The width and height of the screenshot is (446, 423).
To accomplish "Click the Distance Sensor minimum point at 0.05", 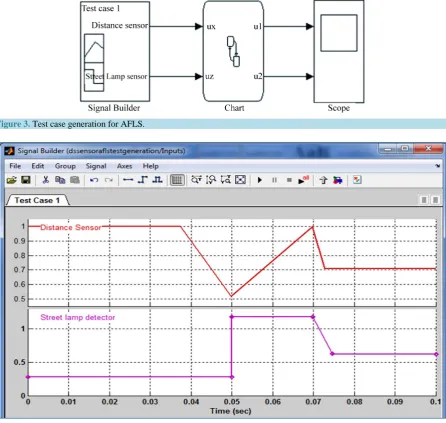I will 231,296.
